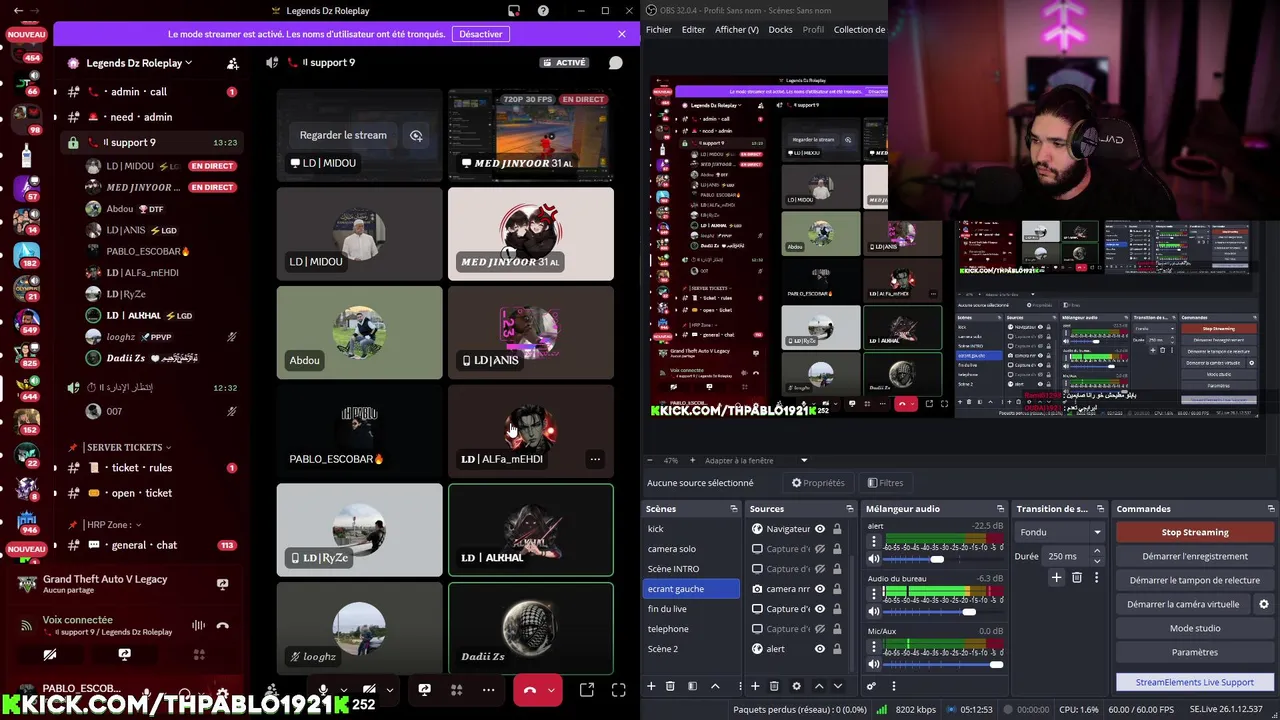Open the invite members icon beside server name
This screenshot has width=1280, height=720.
click(x=233, y=63)
